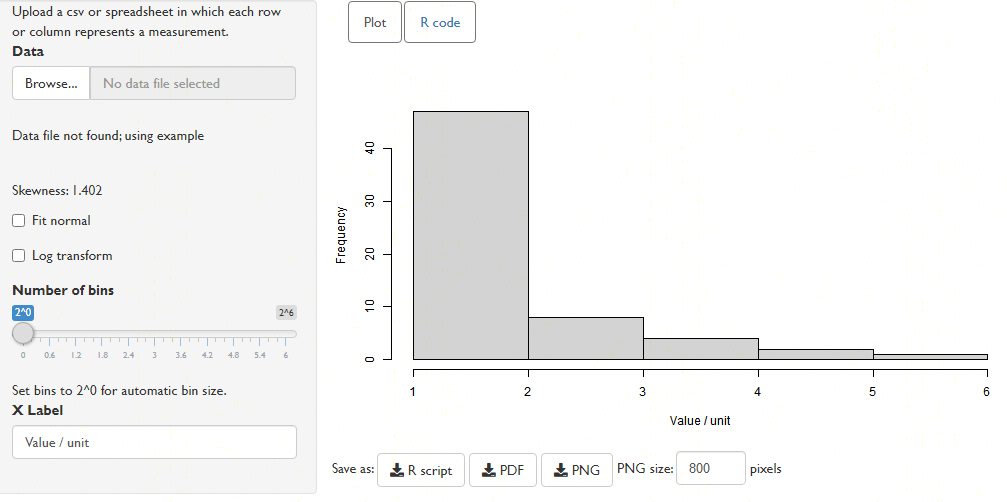This screenshot has height=502, width=1007.
Task: Click the X Label text field
Action: 154,442
